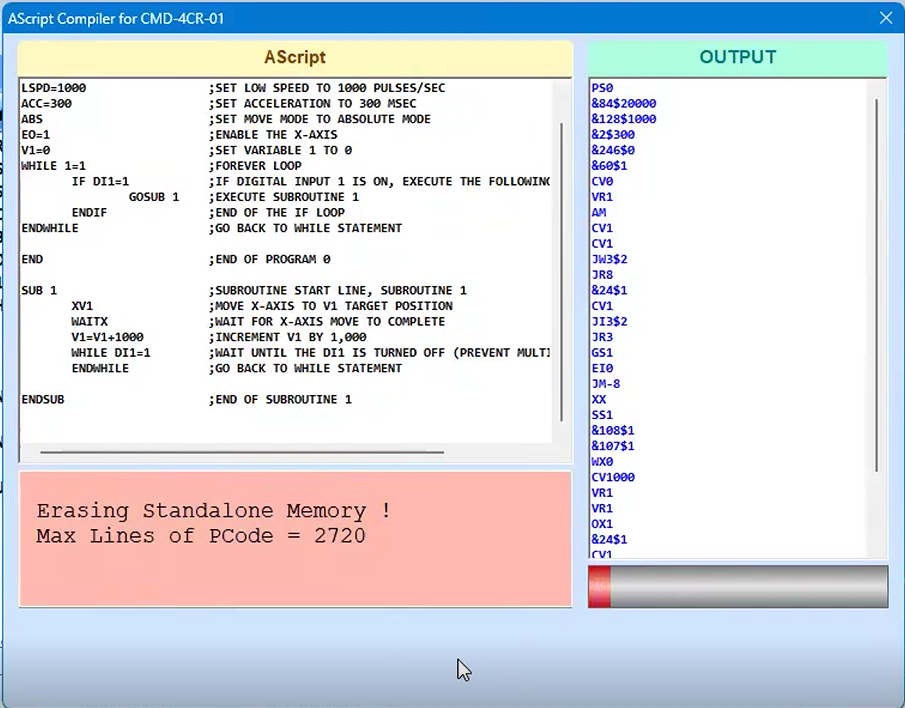
Task: Click the ;ENABLE THE X-AXIS comment
Action: pos(273,134)
